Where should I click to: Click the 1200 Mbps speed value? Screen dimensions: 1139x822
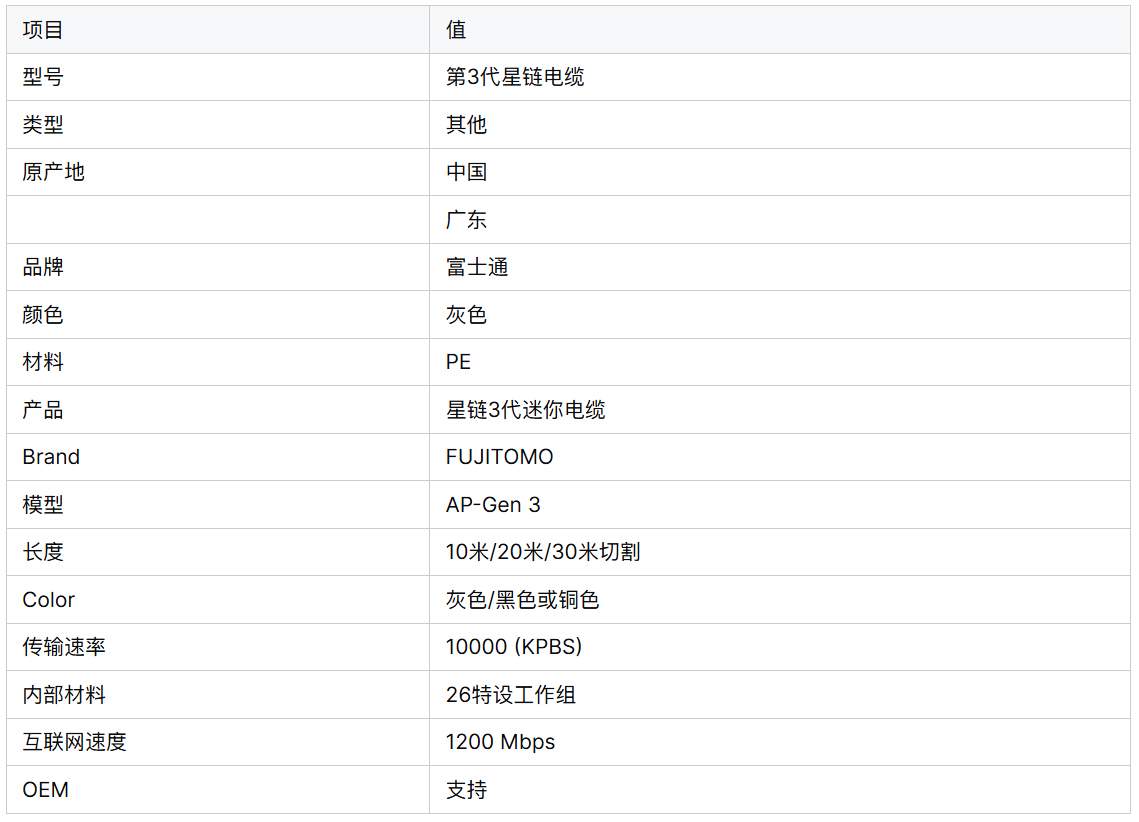point(500,742)
